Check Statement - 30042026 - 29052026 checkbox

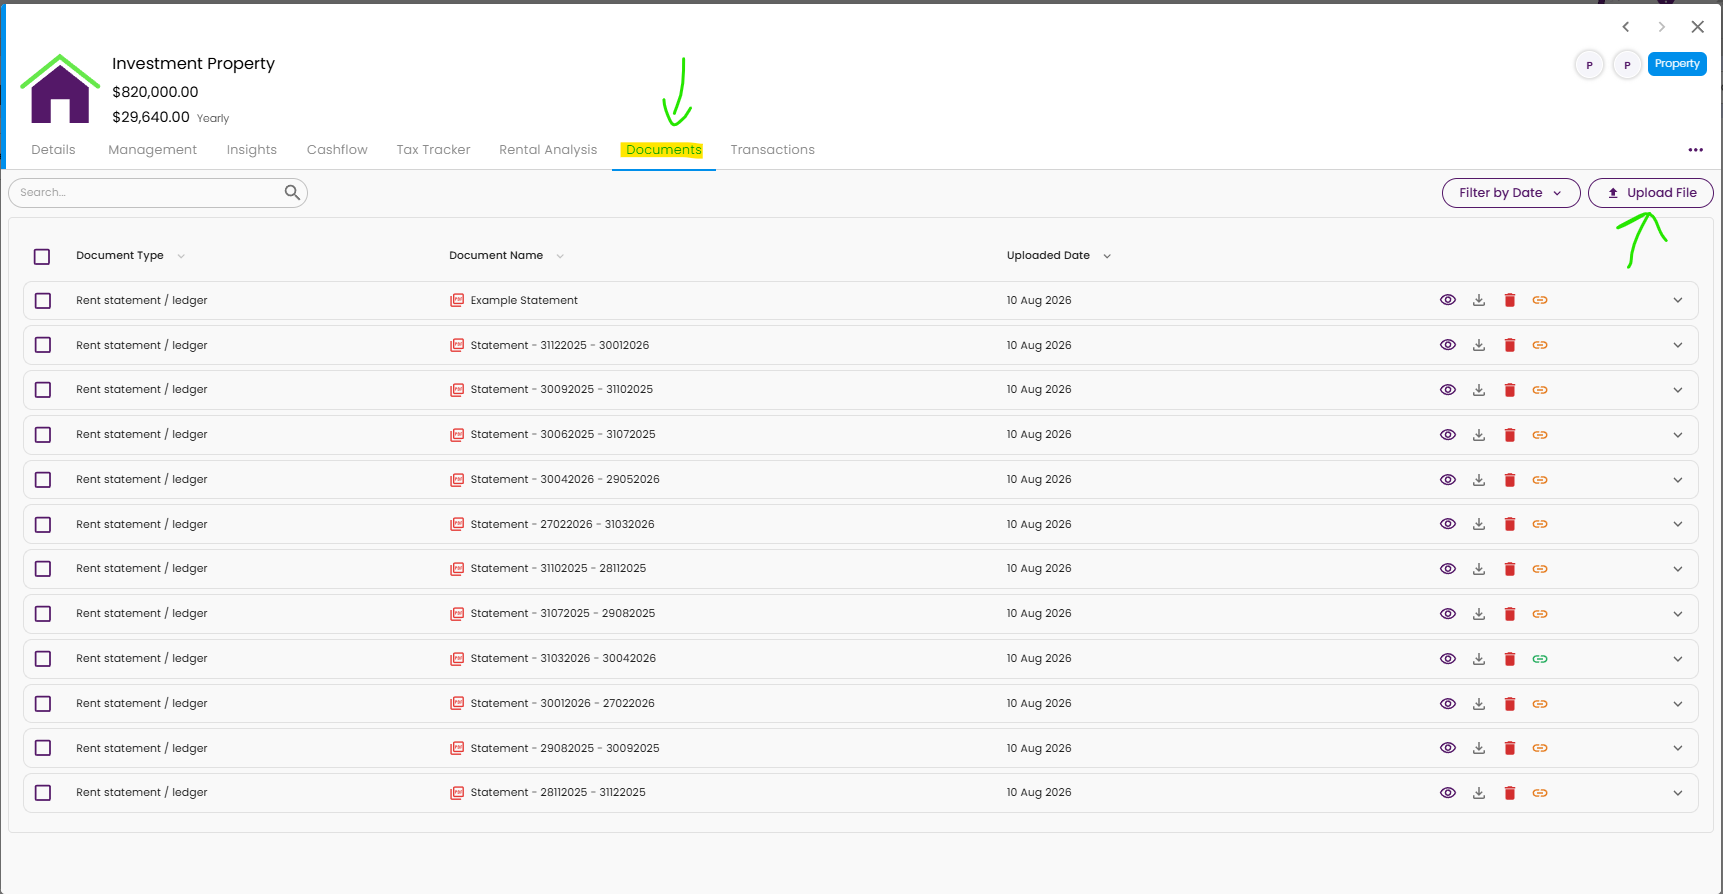[42, 480]
